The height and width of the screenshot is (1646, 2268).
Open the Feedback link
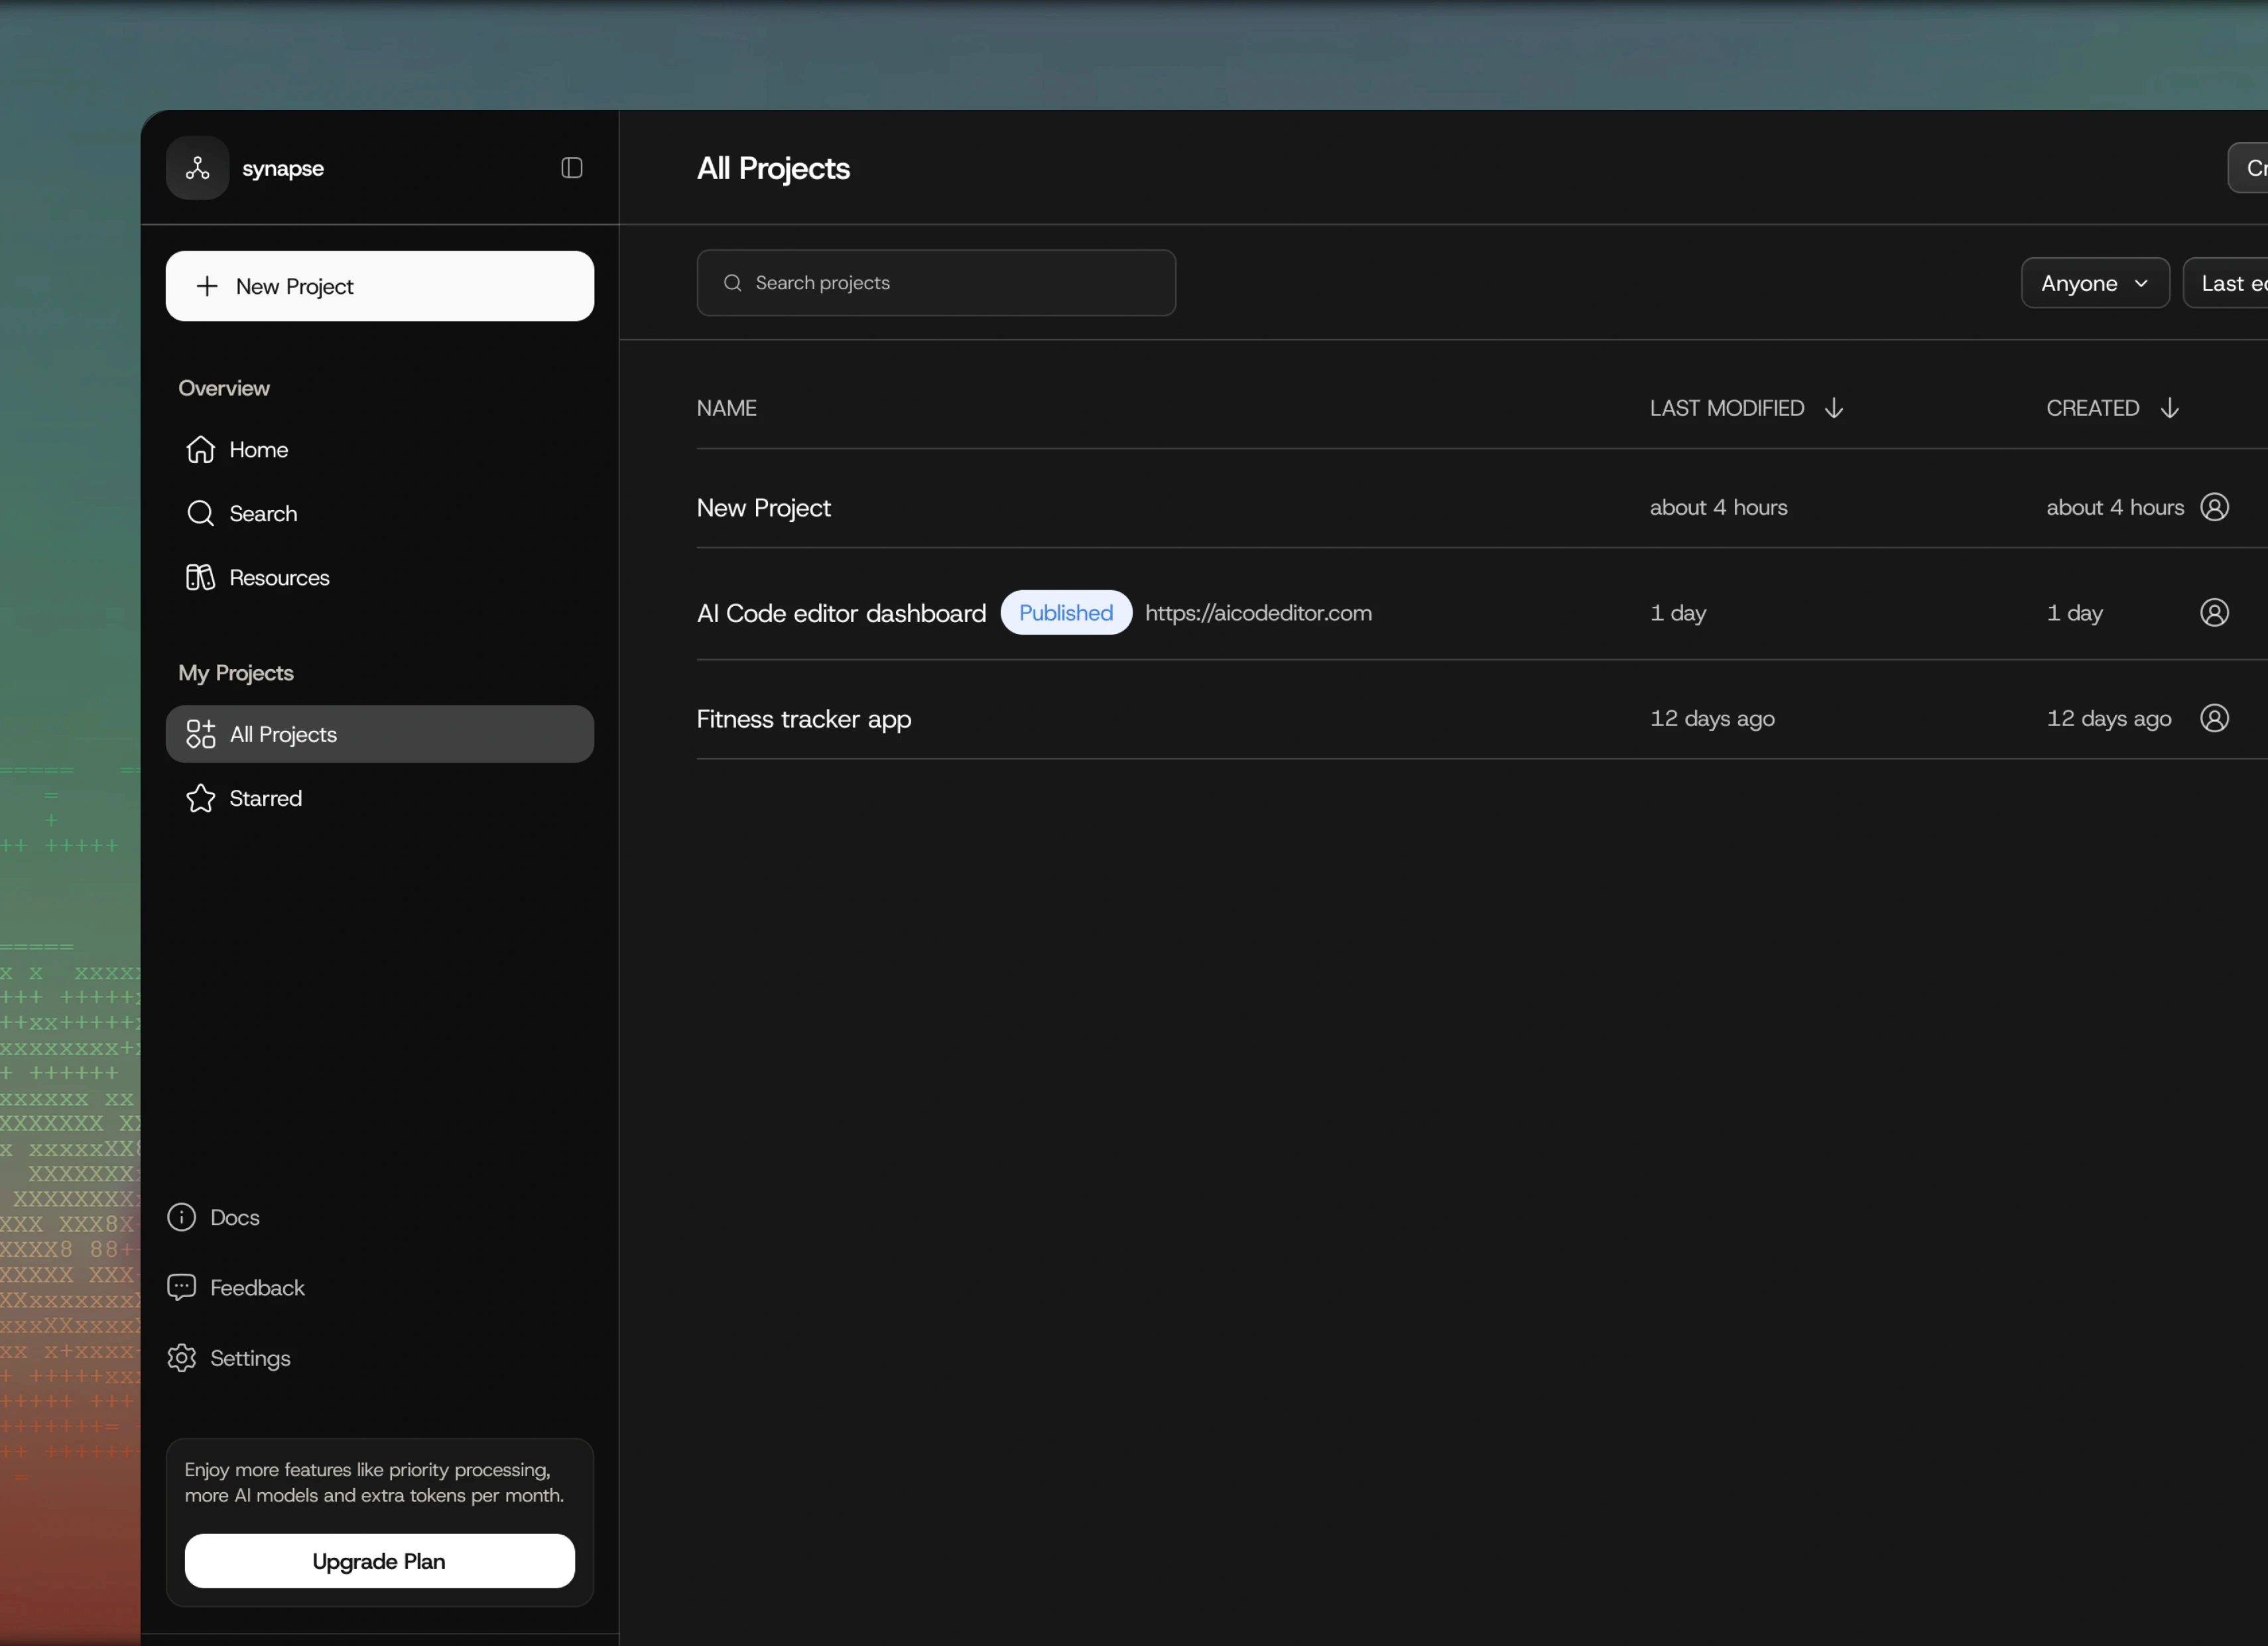click(x=236, y=1287)
